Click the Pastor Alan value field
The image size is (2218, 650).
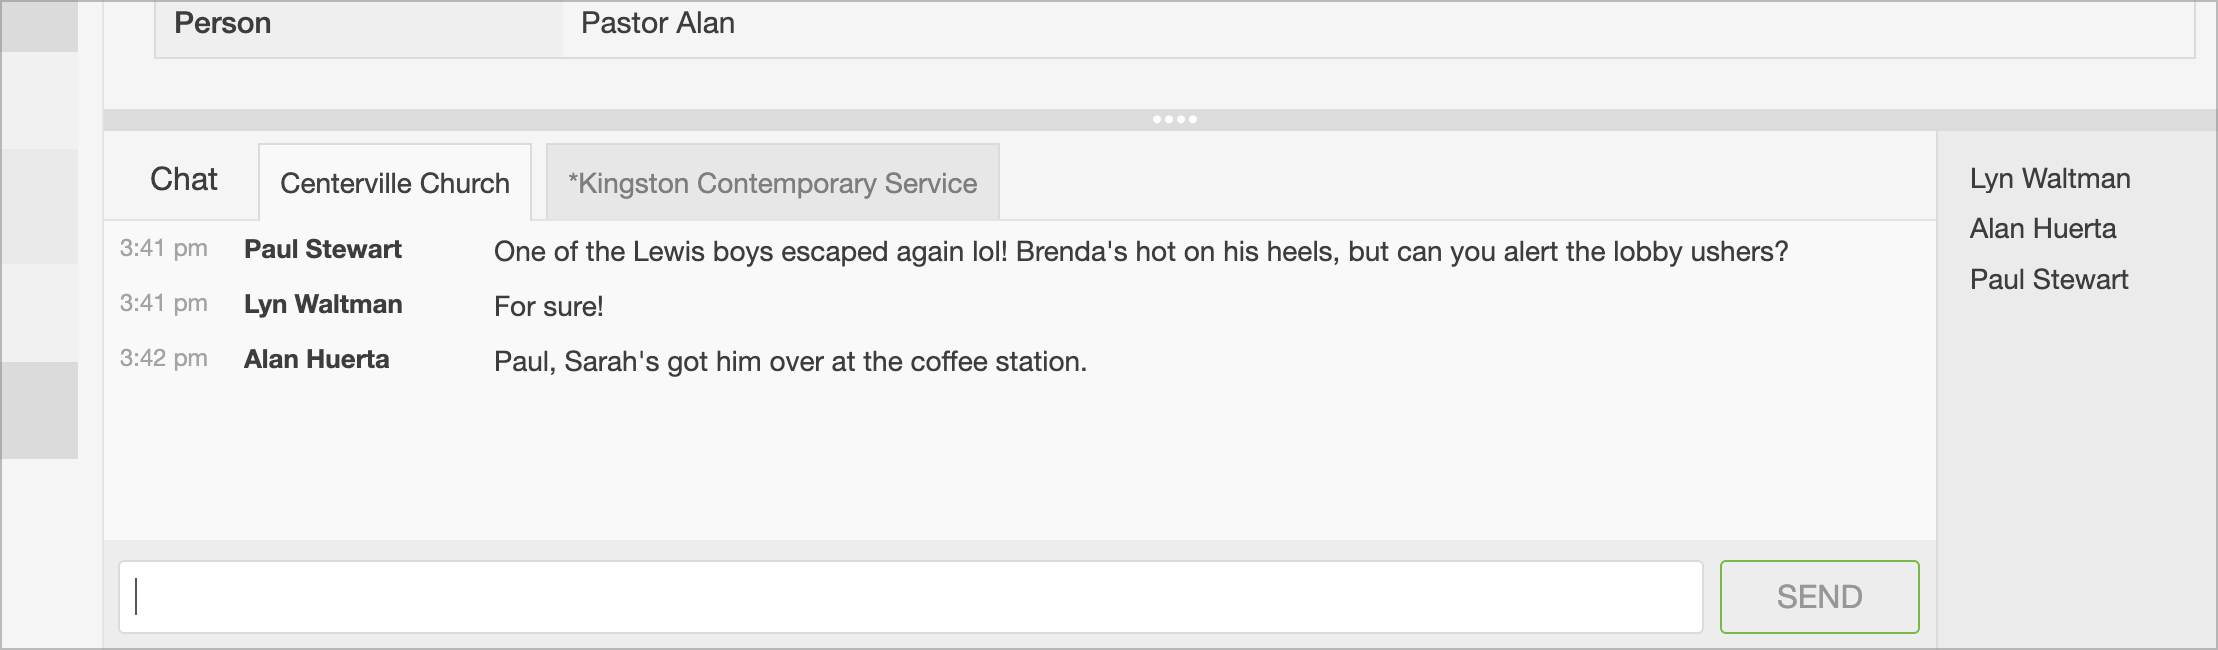click(x=657, y=23)
